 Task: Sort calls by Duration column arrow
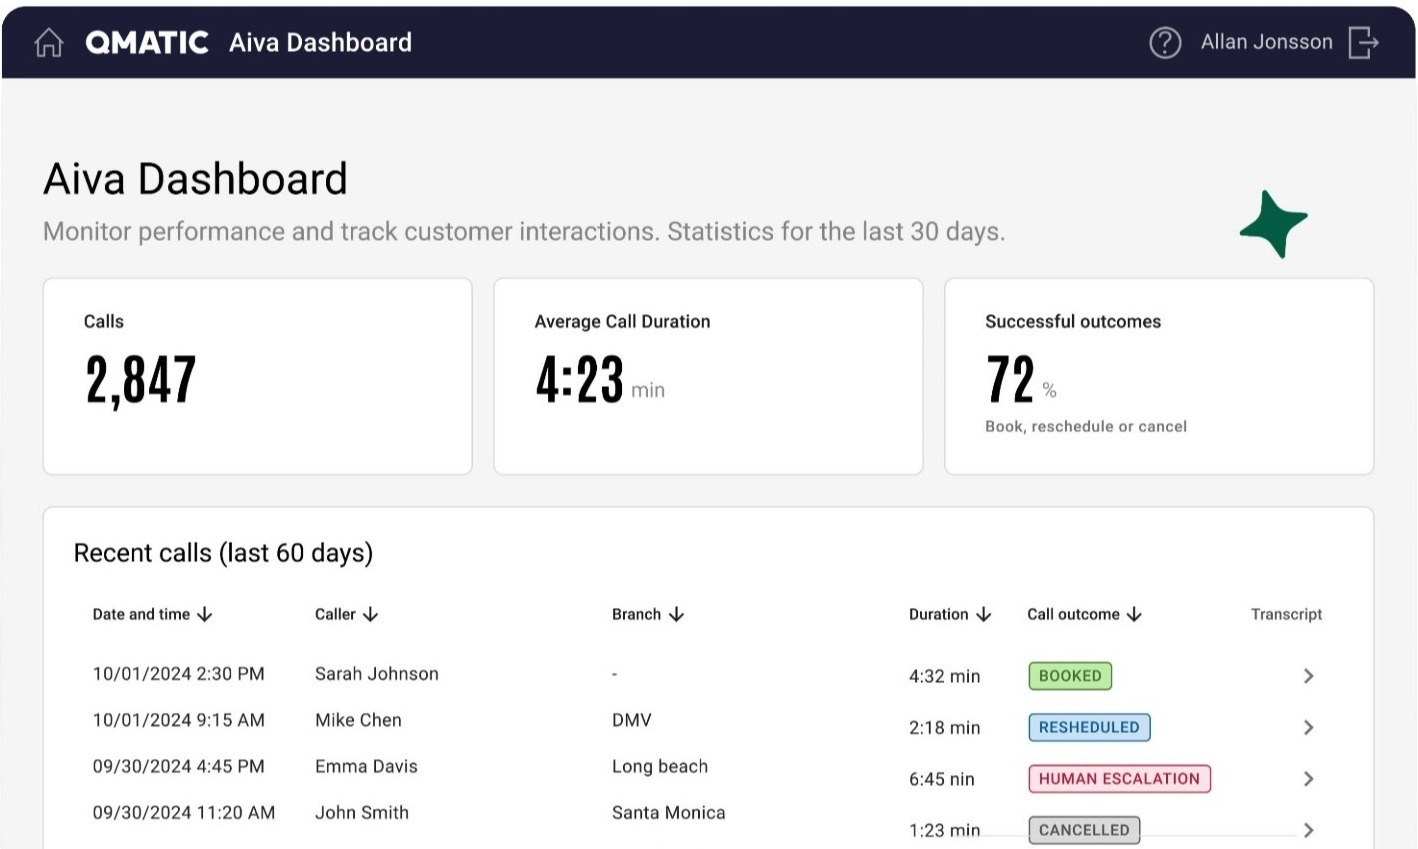tap(983, 614)
